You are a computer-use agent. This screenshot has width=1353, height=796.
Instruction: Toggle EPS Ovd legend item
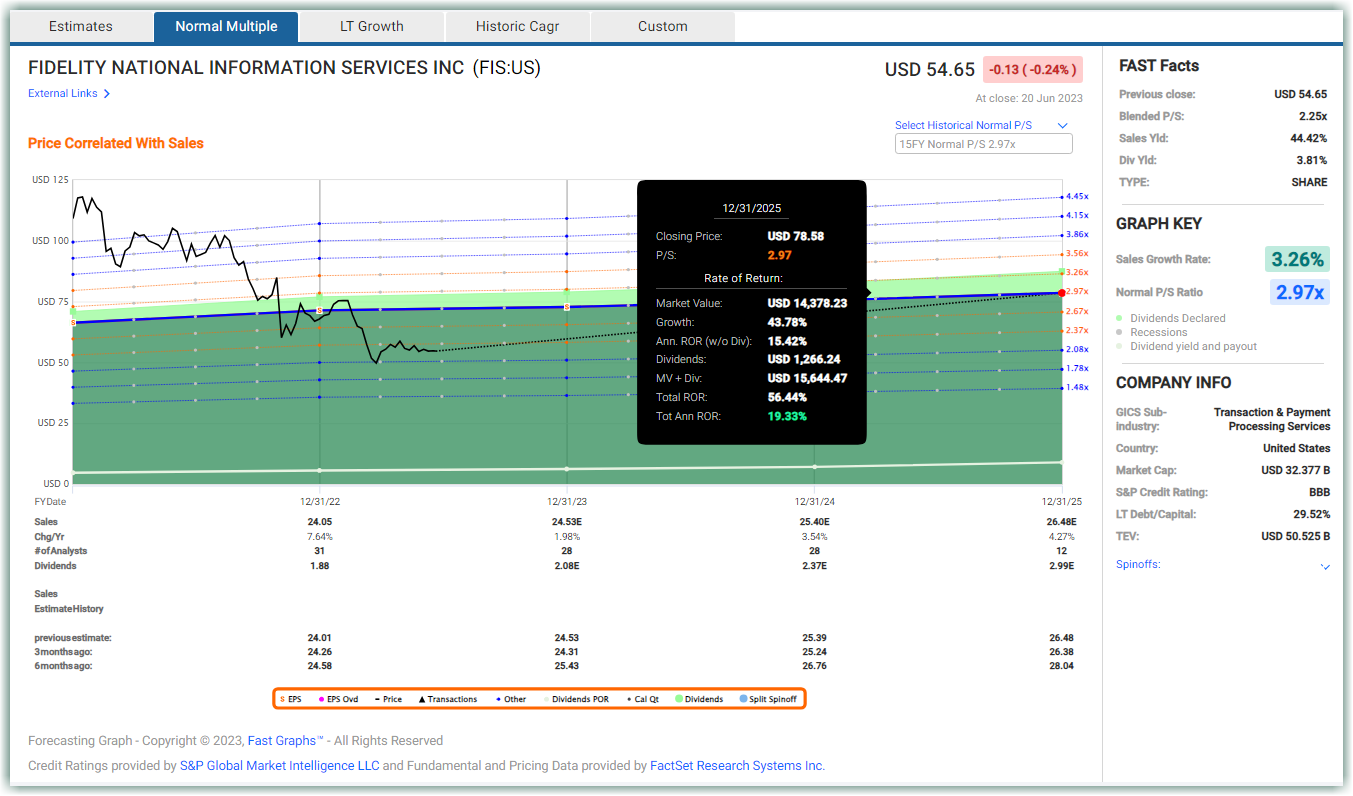pyautogui.click(x=338, y=699)
